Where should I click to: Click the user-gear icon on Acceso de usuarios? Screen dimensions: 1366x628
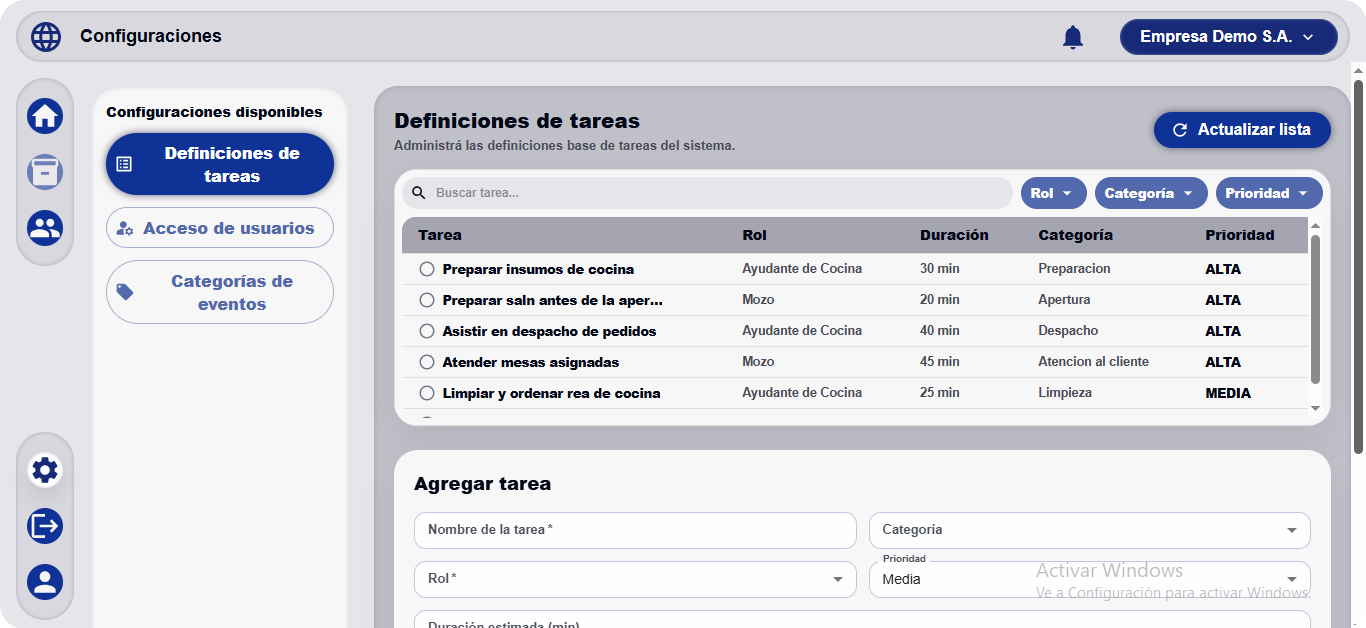tap(125, 228)
